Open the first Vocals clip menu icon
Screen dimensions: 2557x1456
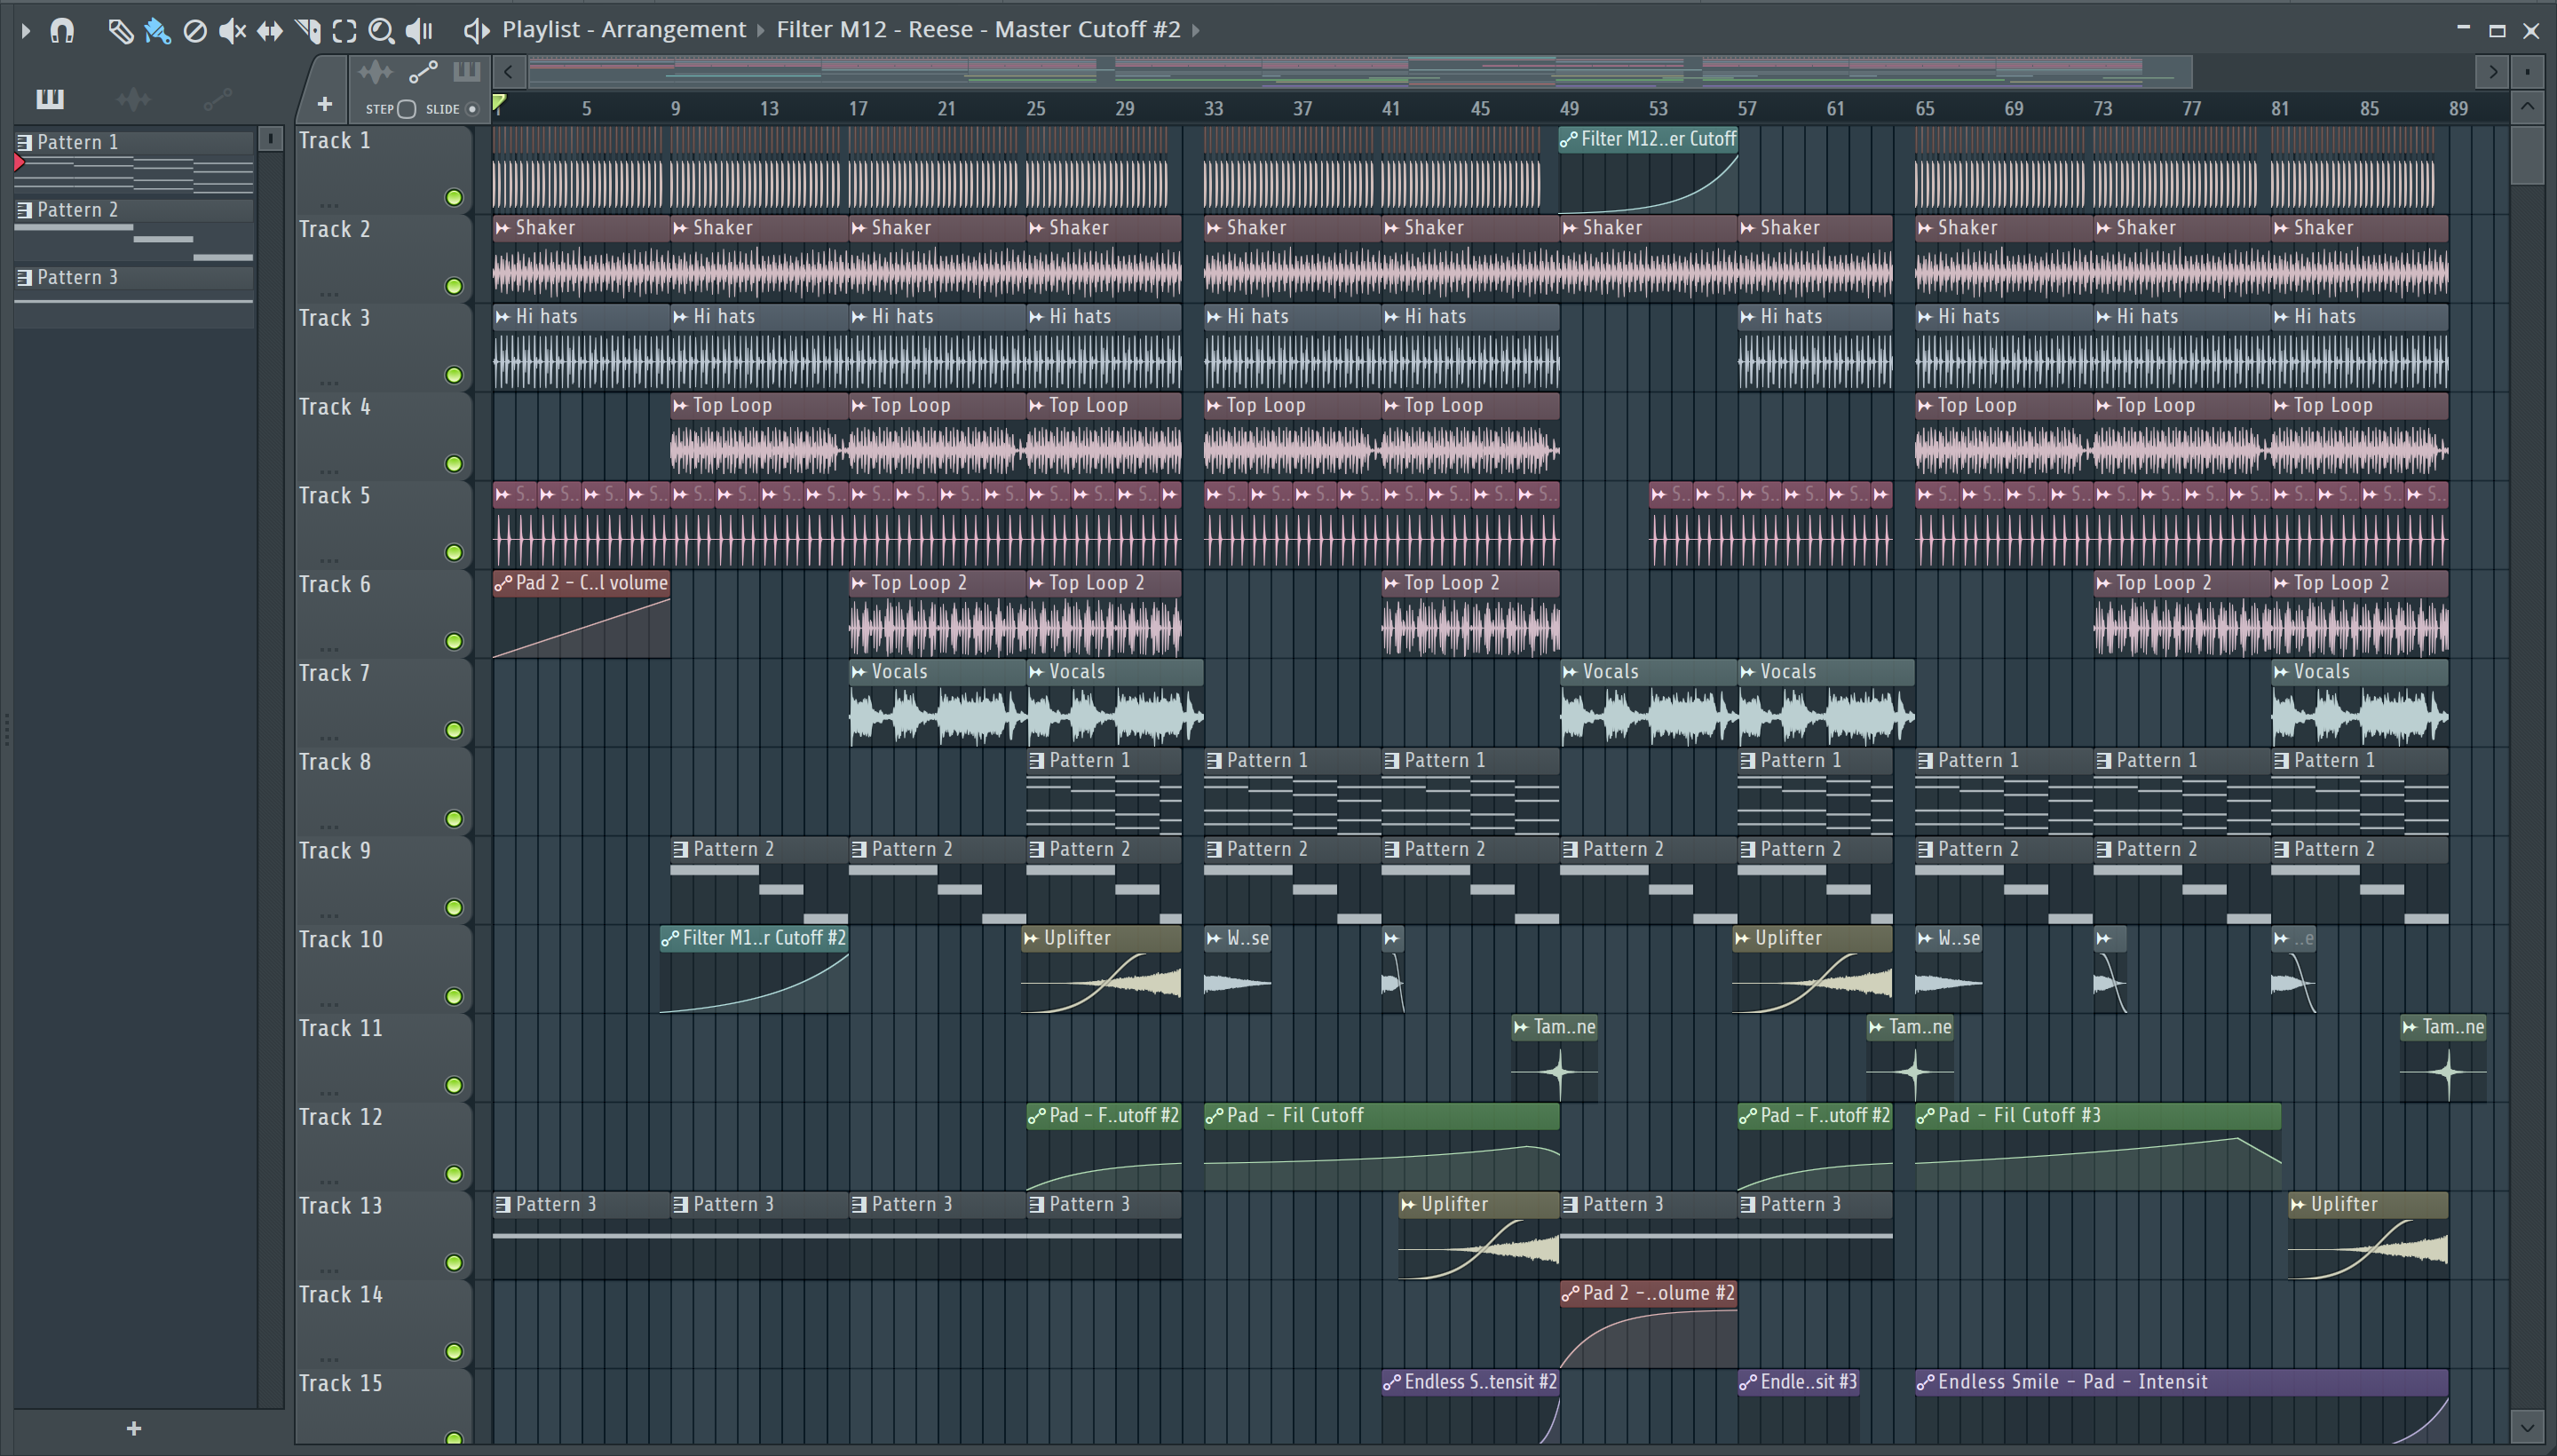859,672
